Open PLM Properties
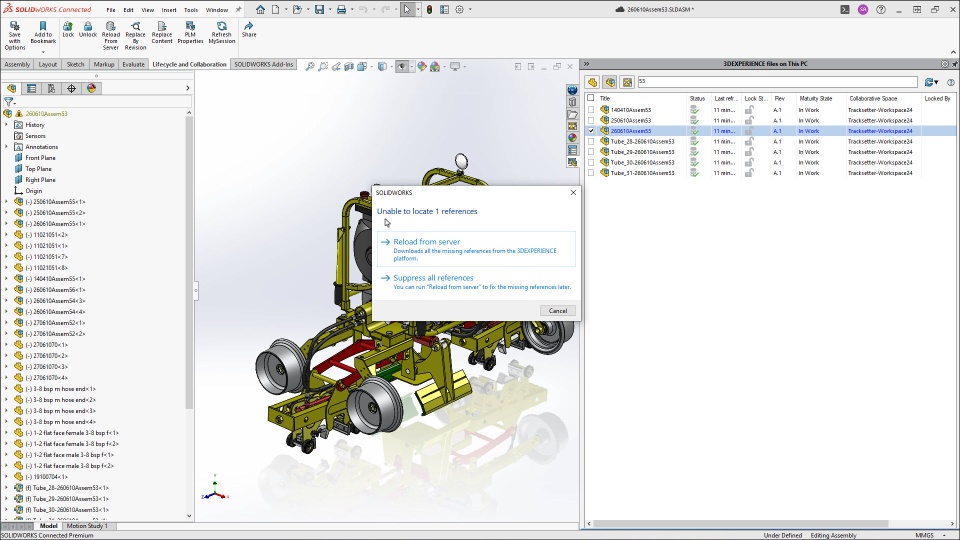Image resolution: width=960 pixels, height=540 pixels. tap(190, 32)
